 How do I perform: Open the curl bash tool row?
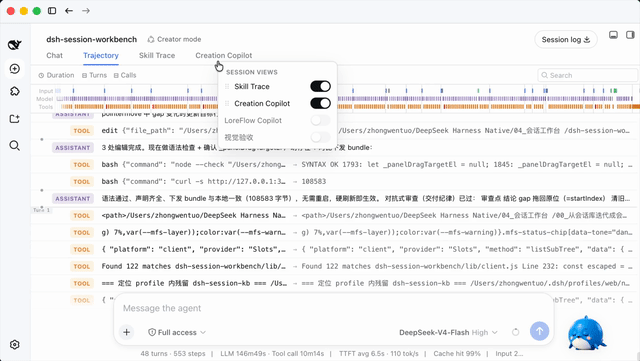coord(335,181)
